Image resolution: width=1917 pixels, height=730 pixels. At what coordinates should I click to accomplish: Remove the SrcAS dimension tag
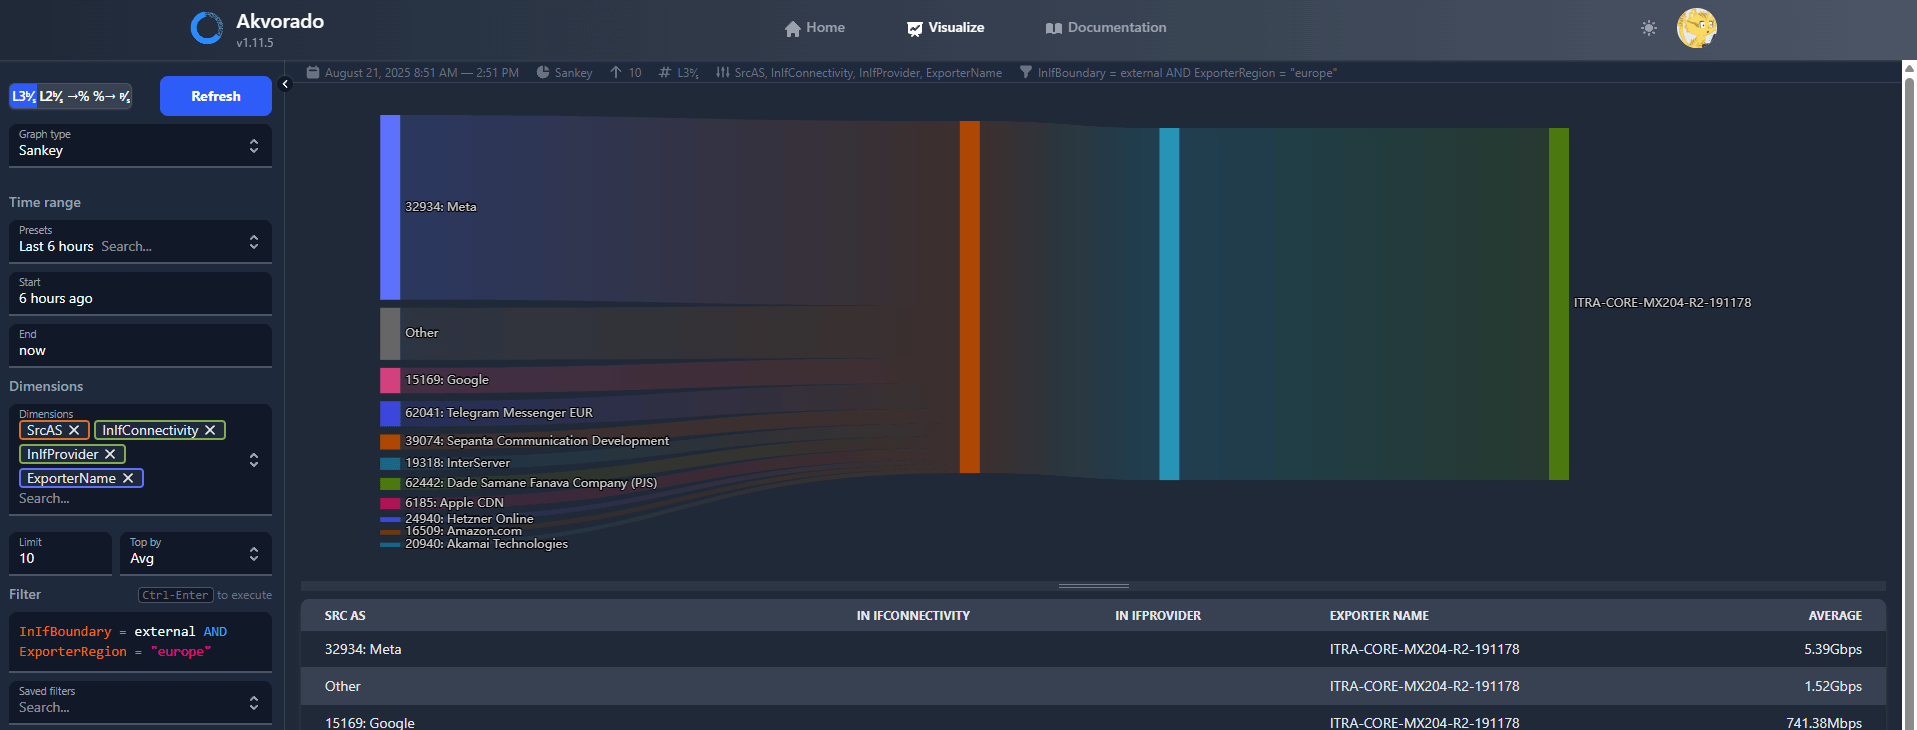[74, 430]
